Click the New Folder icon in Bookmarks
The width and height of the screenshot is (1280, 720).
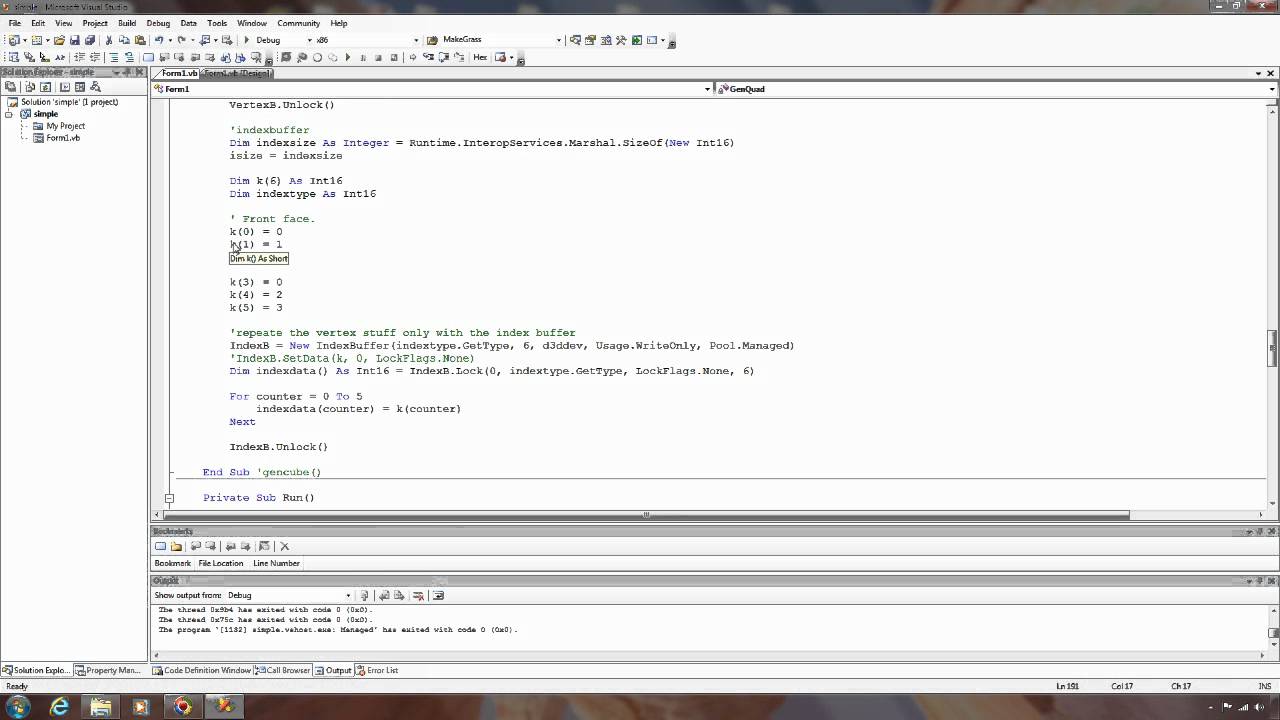pyautogui.click(x=176, y=546)
